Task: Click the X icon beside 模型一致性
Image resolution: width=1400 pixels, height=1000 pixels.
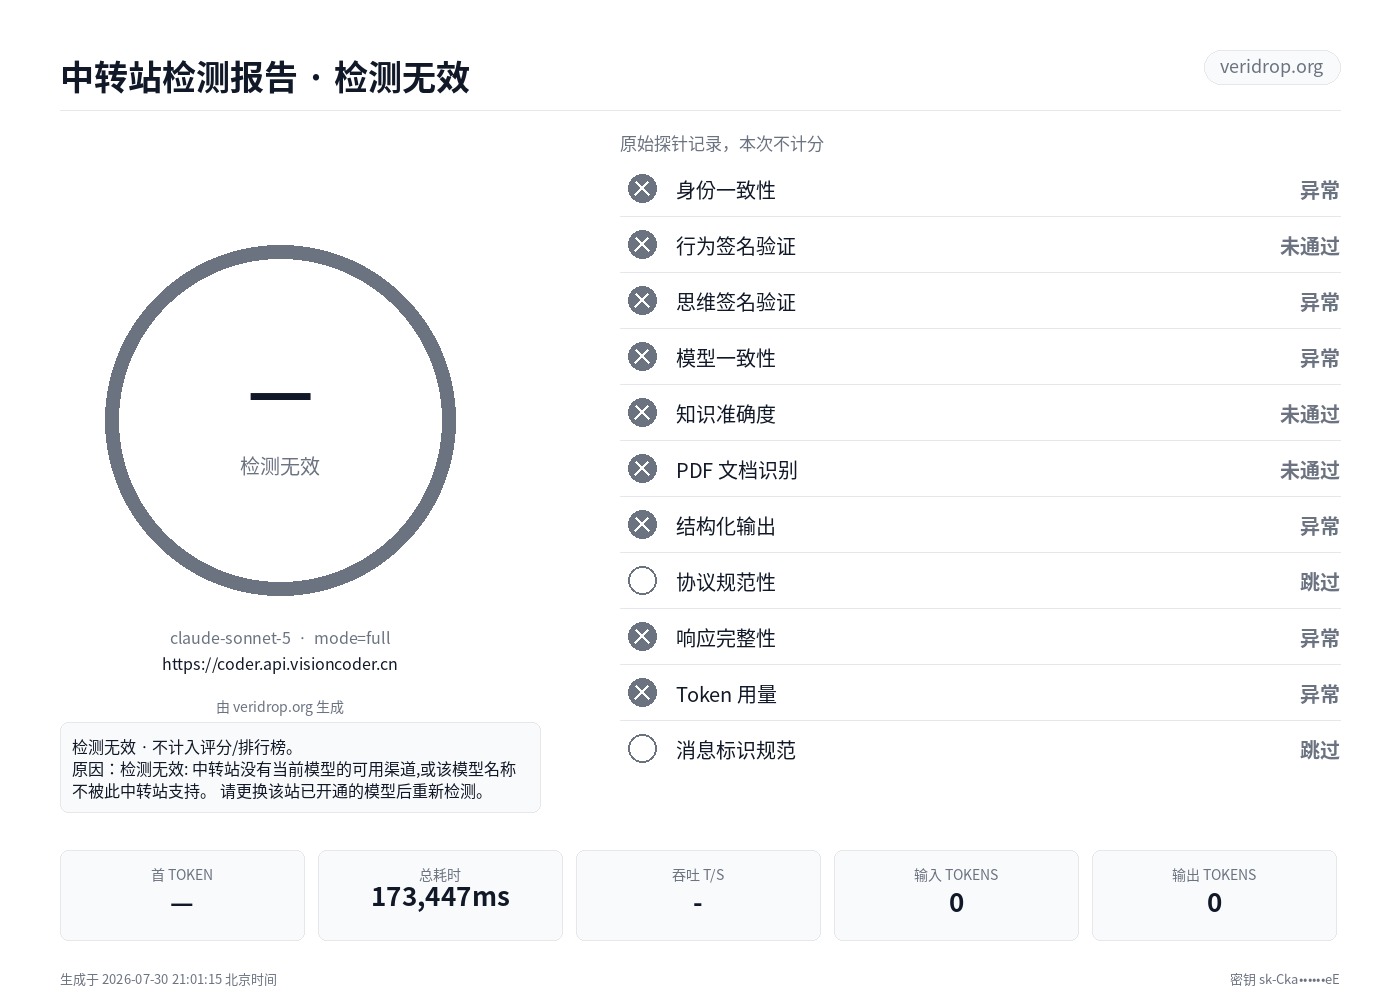Action: 642,357
